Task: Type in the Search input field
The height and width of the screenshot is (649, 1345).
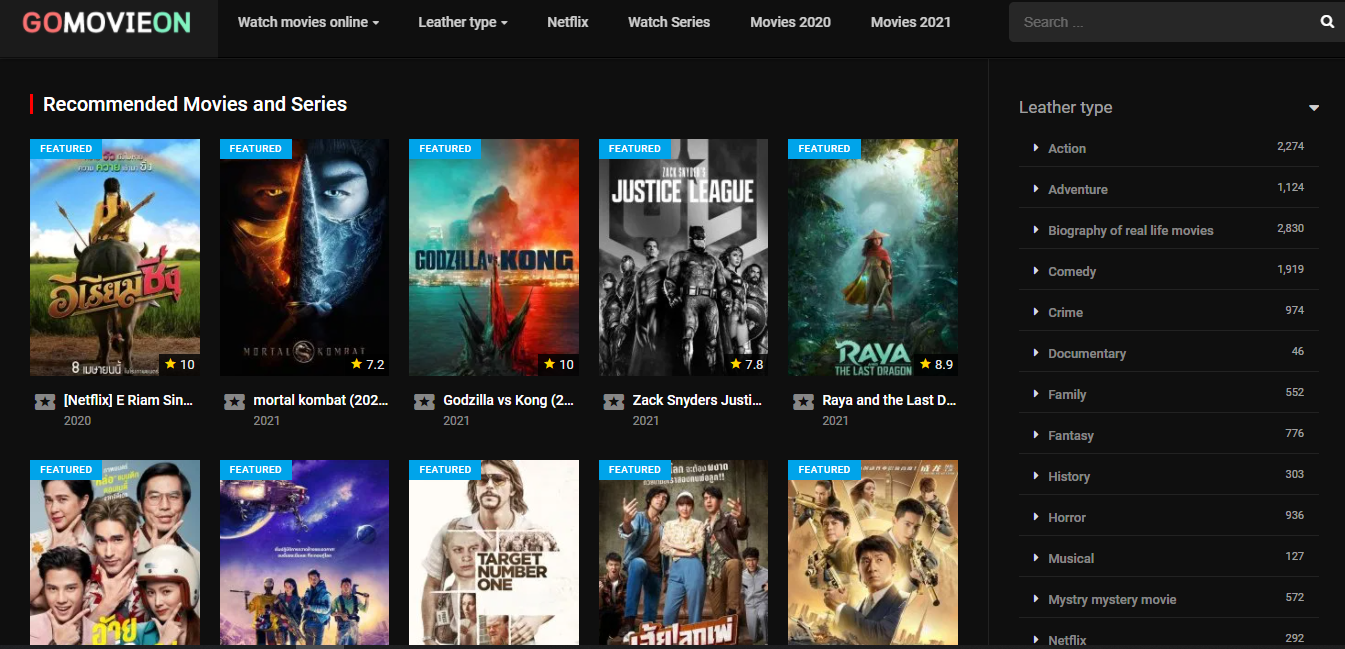Action: 1160,22
